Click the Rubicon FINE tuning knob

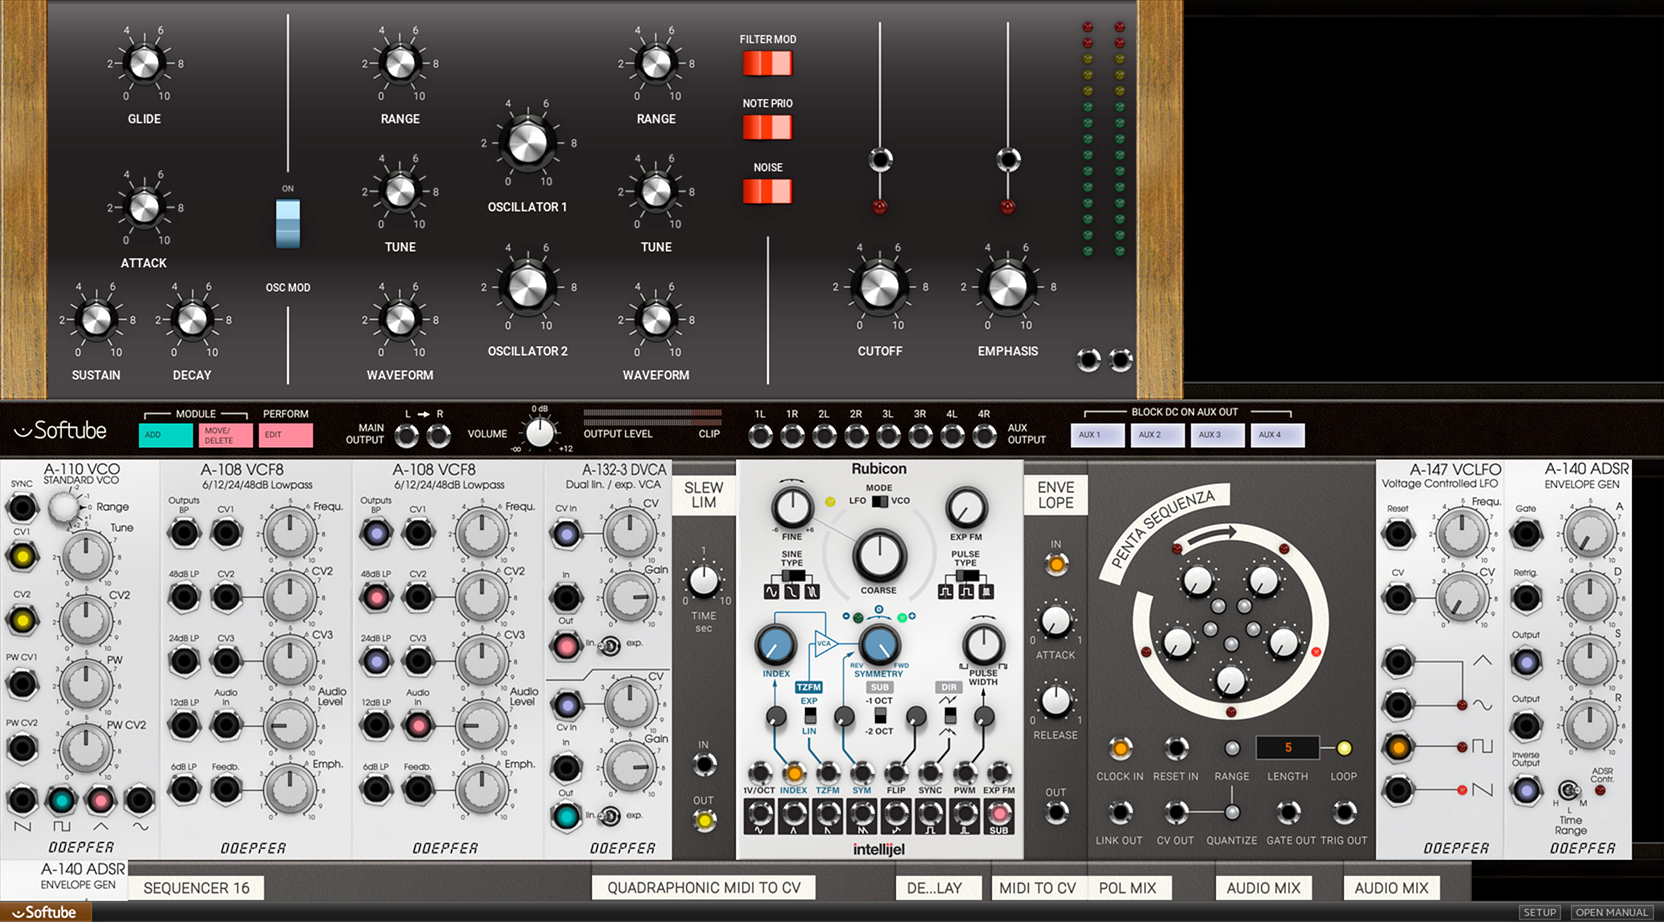pyautogui.click(x=792, y=507)
